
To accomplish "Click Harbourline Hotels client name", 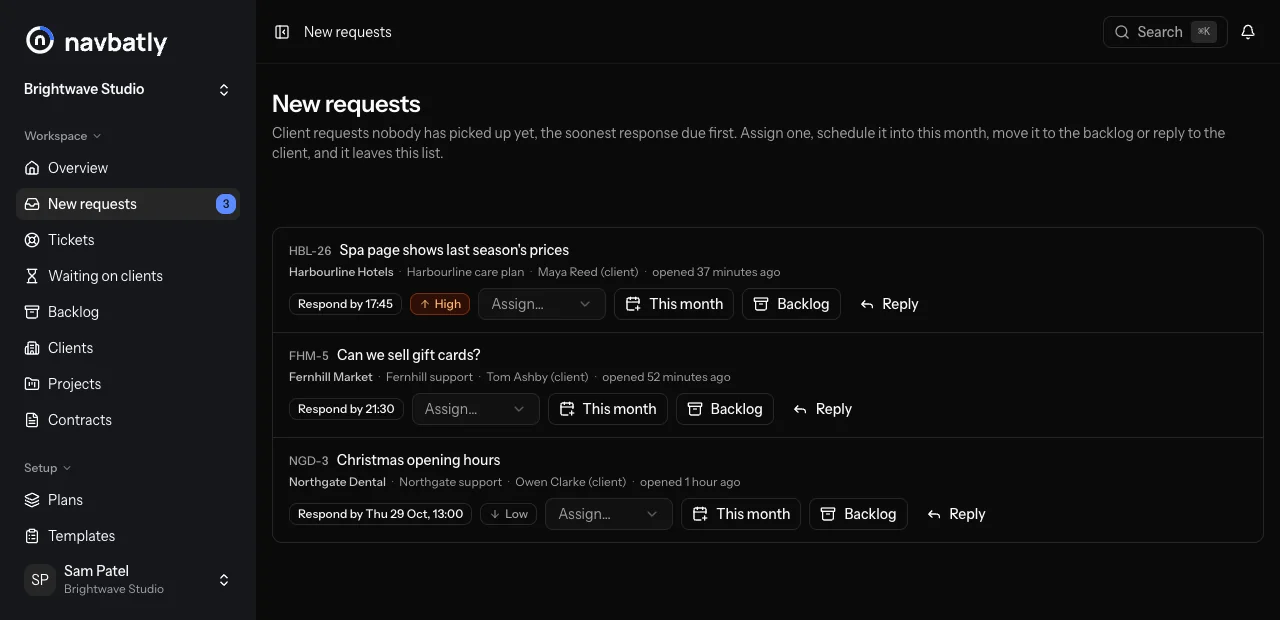I will (341, 272).
